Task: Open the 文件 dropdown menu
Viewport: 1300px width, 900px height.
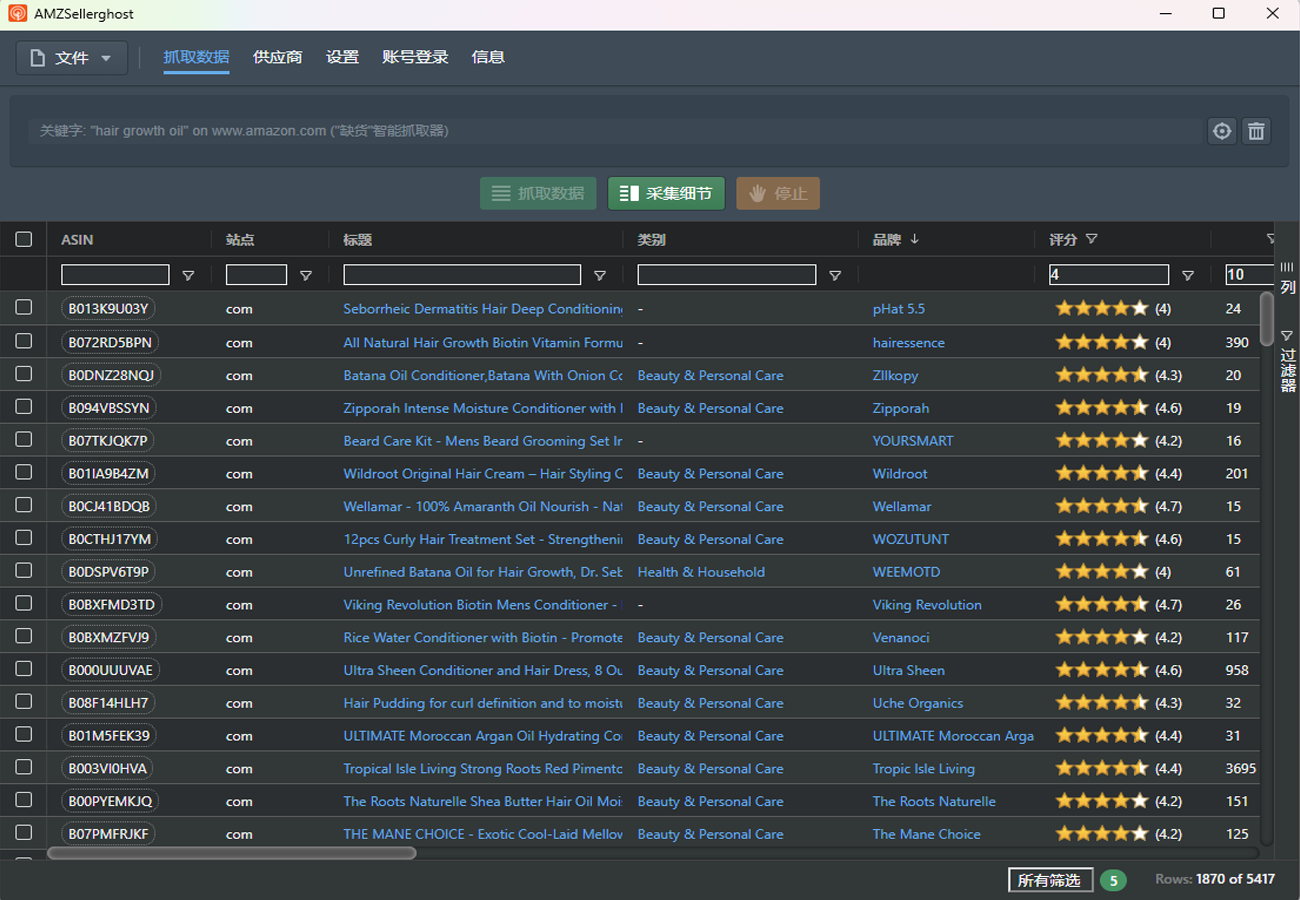Action: tap(72, 58)
